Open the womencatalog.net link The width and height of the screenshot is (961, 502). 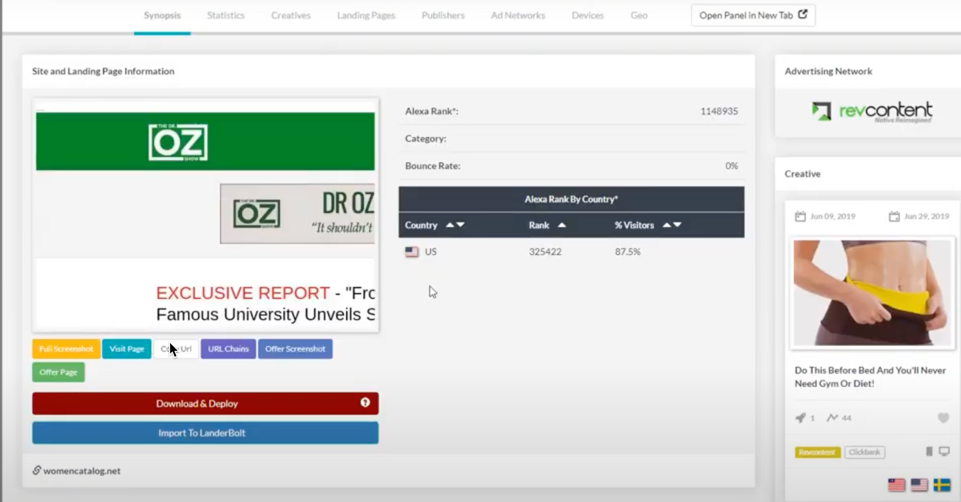click(x=82, y=471)
